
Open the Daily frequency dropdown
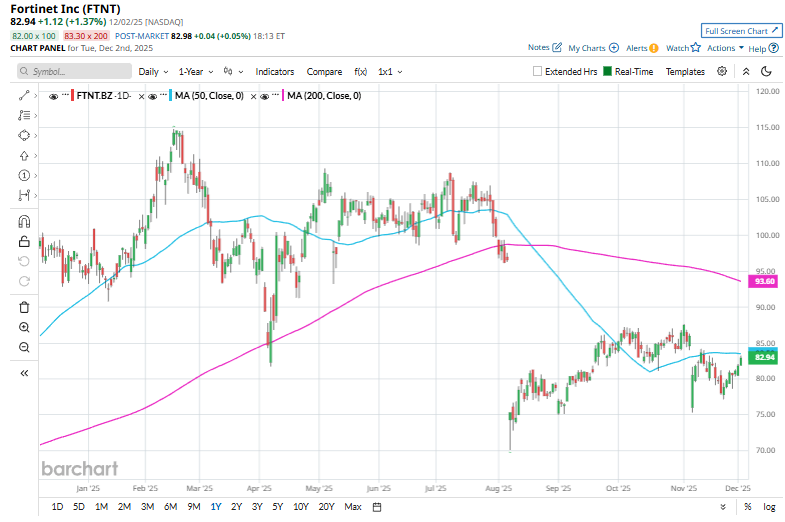153,72
